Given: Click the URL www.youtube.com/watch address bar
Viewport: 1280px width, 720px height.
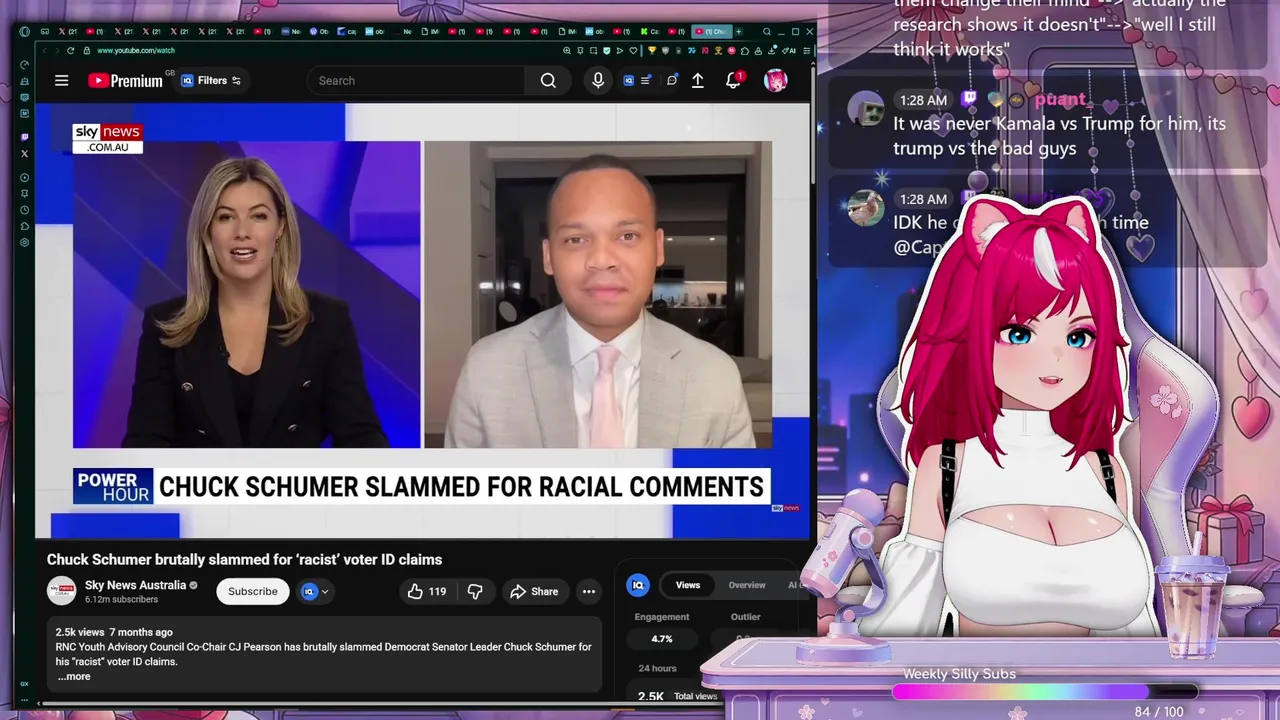Looking at the screenshot, I should 136,50.
